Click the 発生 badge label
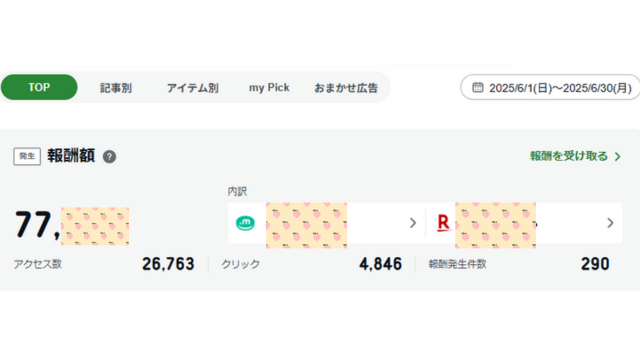Image resolution: width=640 pixels, height=360 pixels. click(x=27, y=156)
